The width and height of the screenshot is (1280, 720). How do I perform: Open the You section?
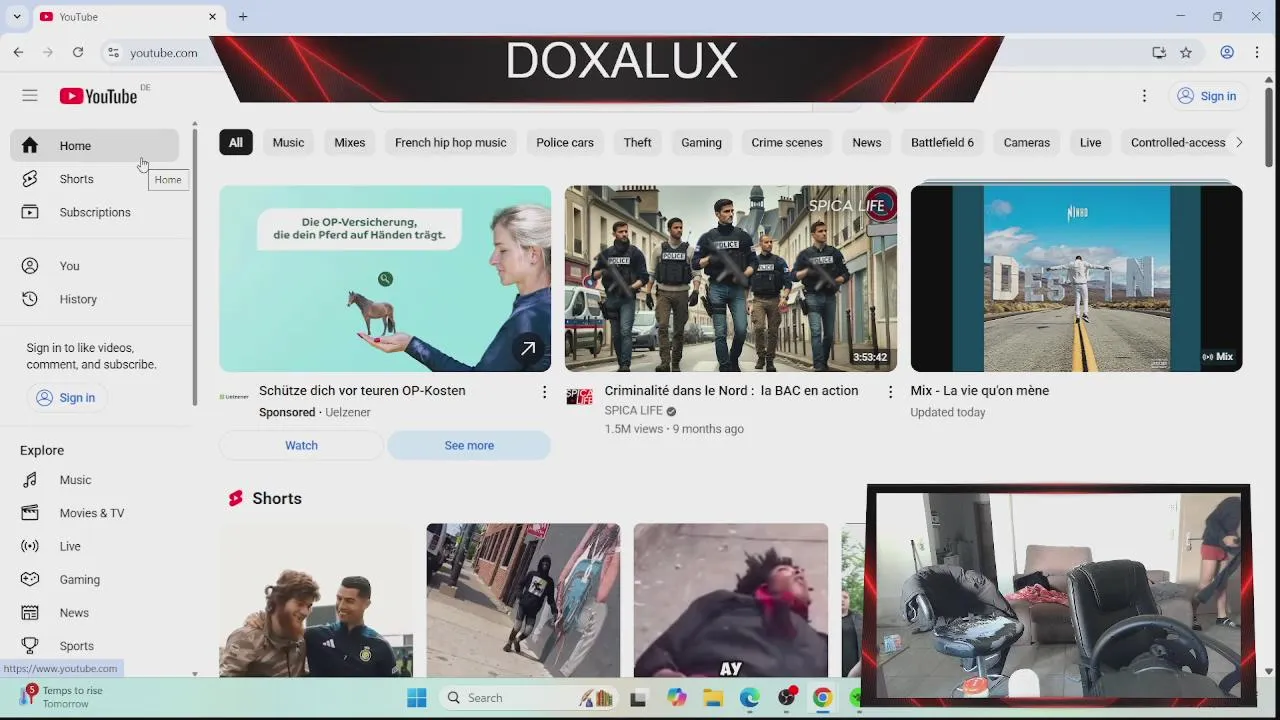pos(95,266)
